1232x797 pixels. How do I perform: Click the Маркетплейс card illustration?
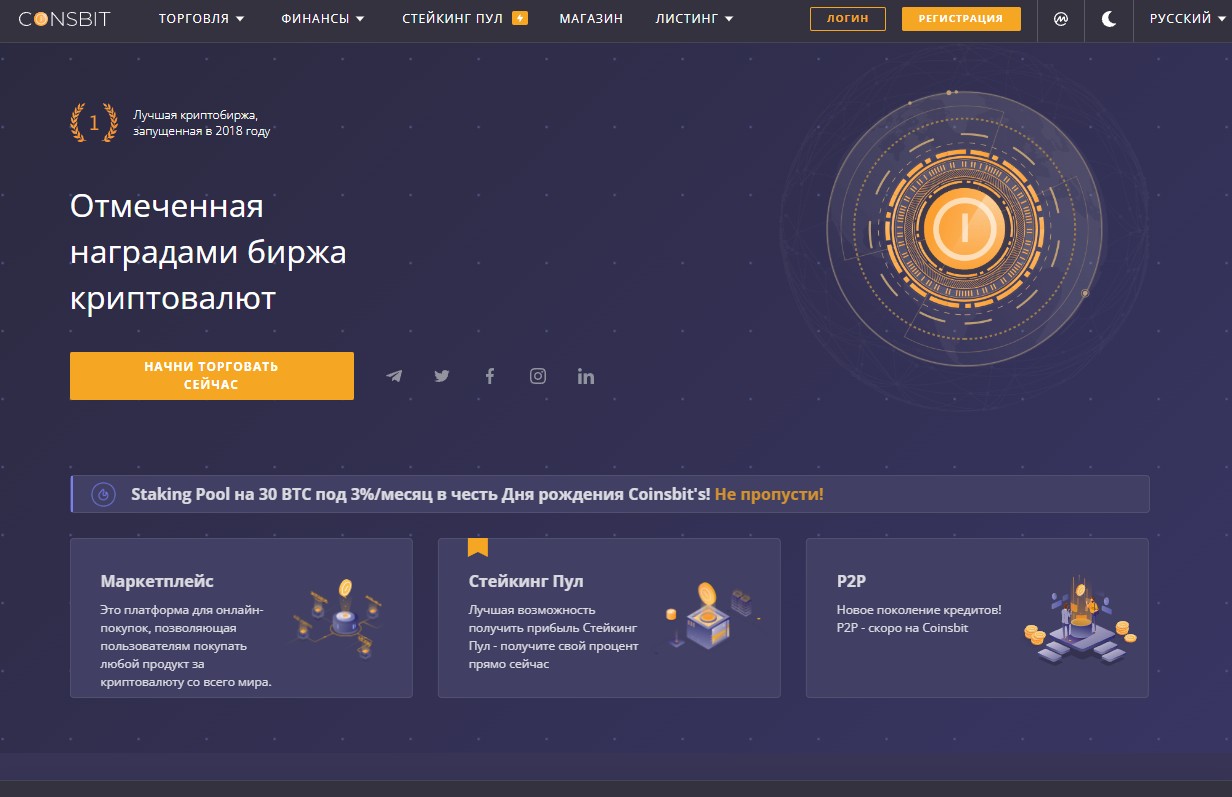click(x=338, y=618)
